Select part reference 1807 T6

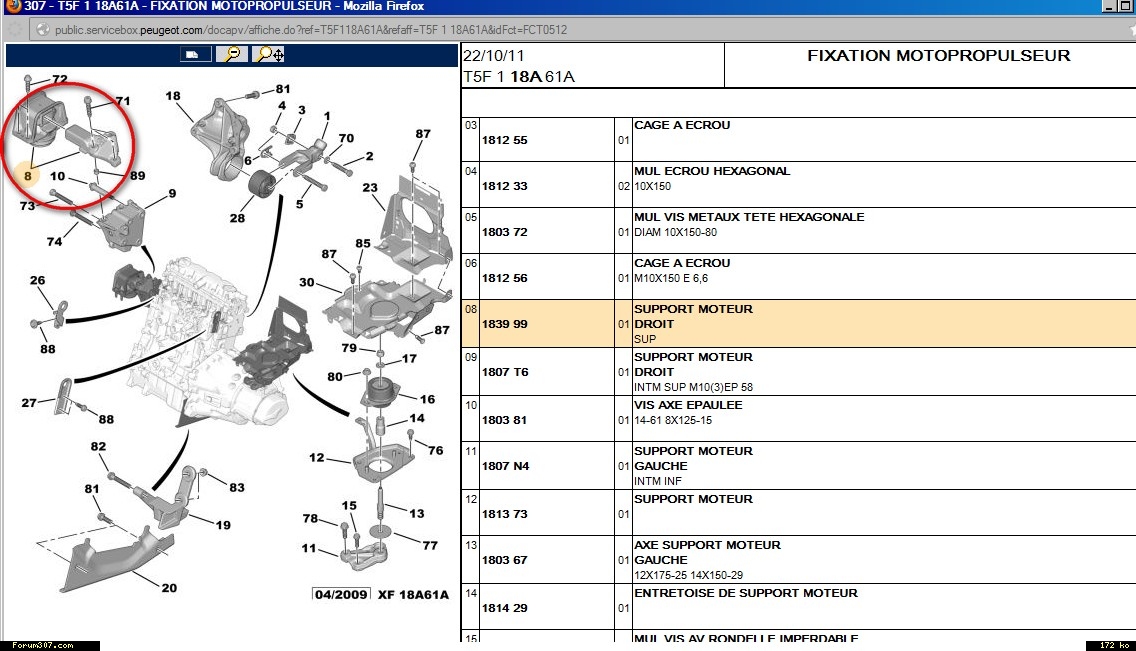505,371
